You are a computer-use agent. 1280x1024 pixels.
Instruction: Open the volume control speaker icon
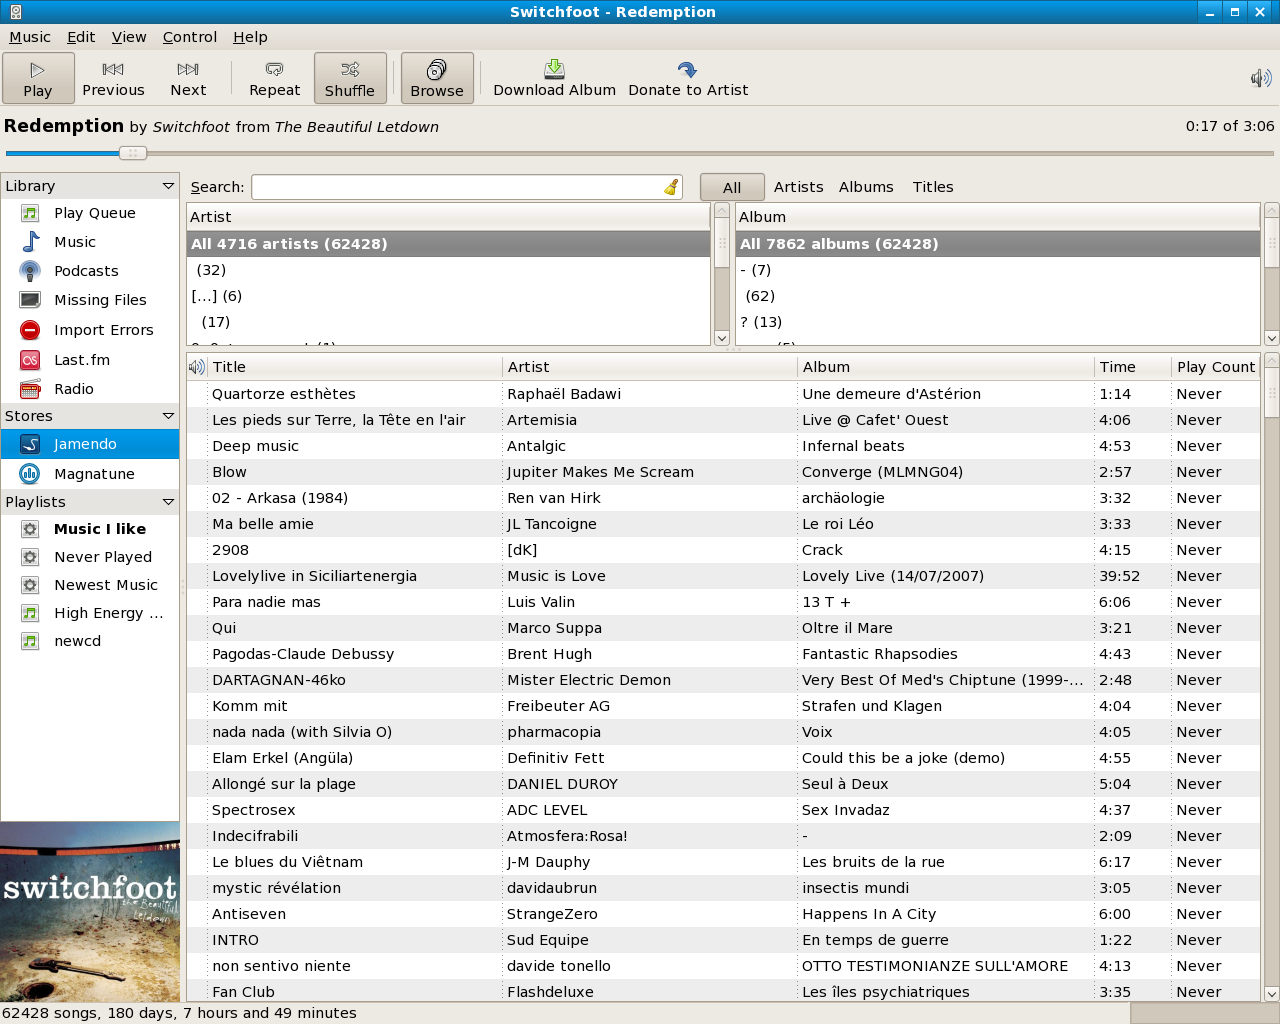[x=1260, y=78]
